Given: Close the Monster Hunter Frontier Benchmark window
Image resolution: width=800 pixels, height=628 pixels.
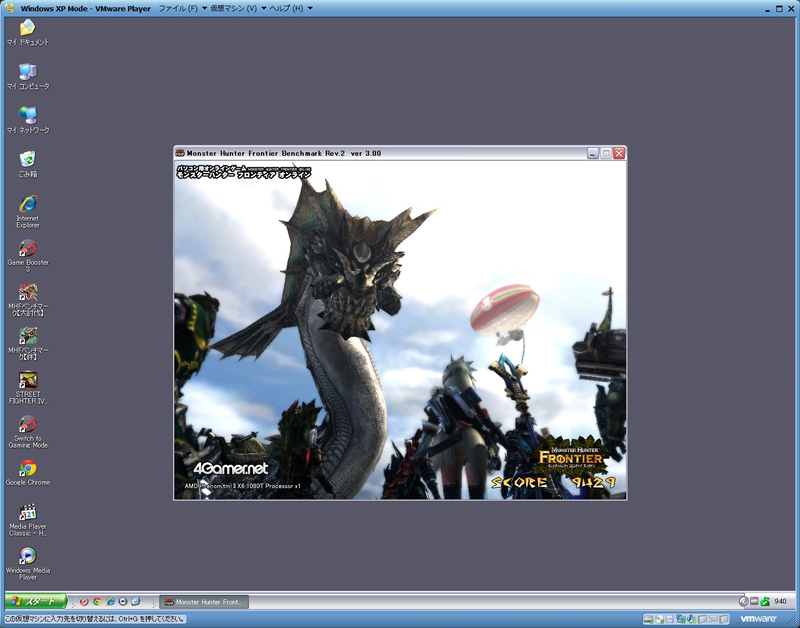Looking at the screenshot, I should 619,153.
